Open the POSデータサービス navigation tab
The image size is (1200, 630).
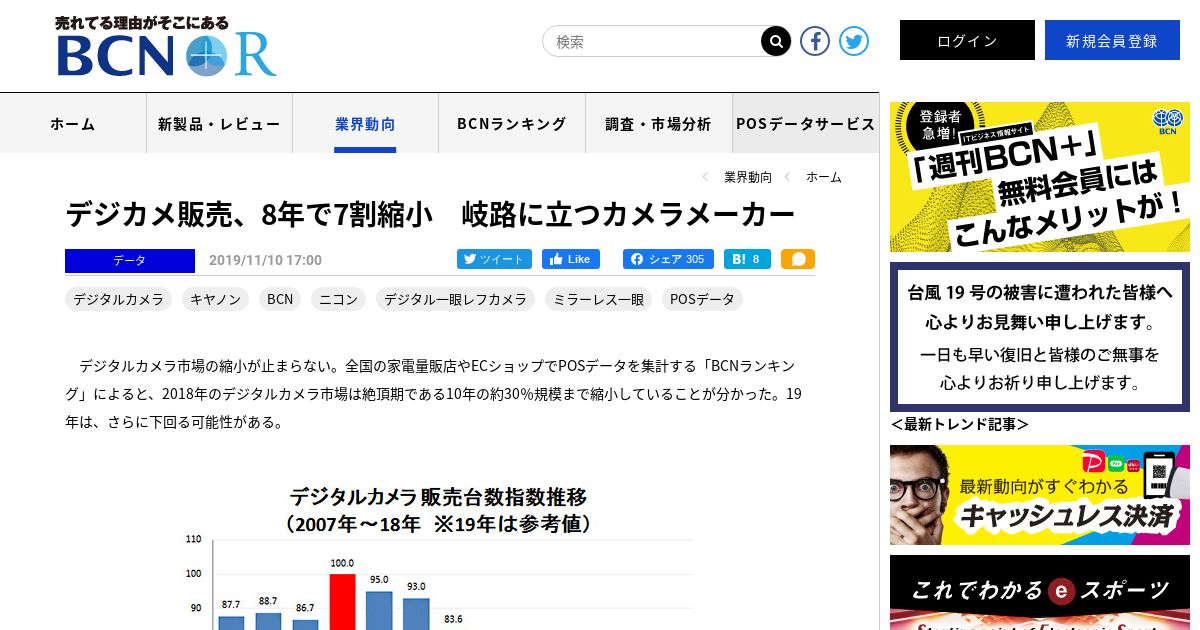[x=805, y=124]
